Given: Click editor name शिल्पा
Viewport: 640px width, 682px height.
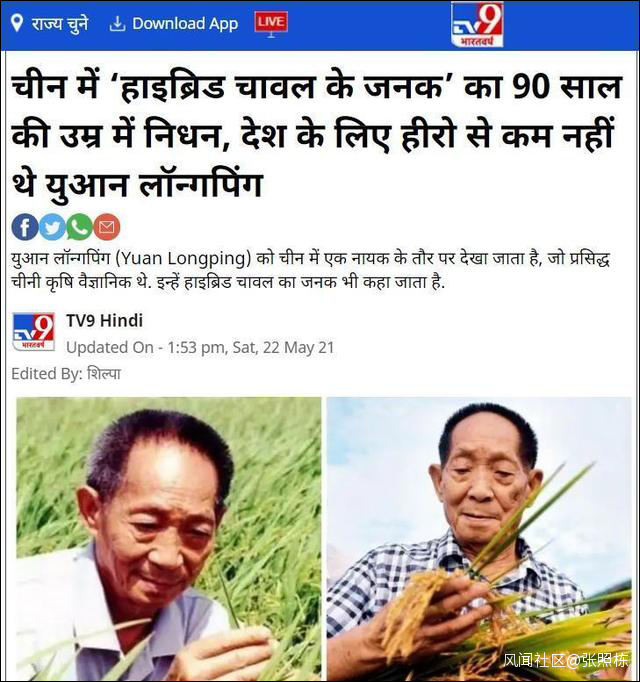Looking at the screenshot, I should click(104, 374).
